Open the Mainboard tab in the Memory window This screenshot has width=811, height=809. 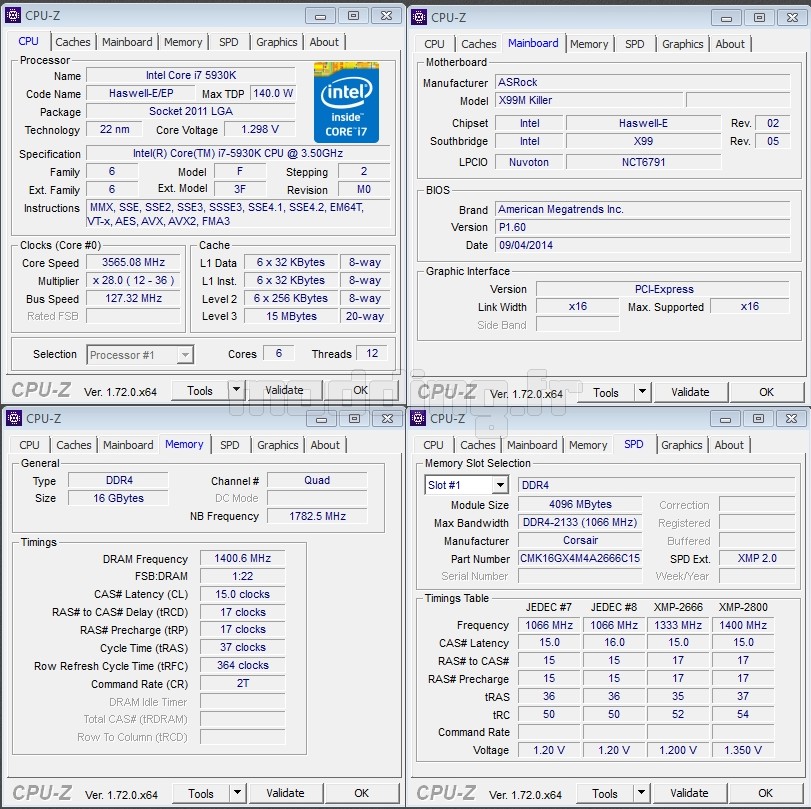[x=128, y=445]
